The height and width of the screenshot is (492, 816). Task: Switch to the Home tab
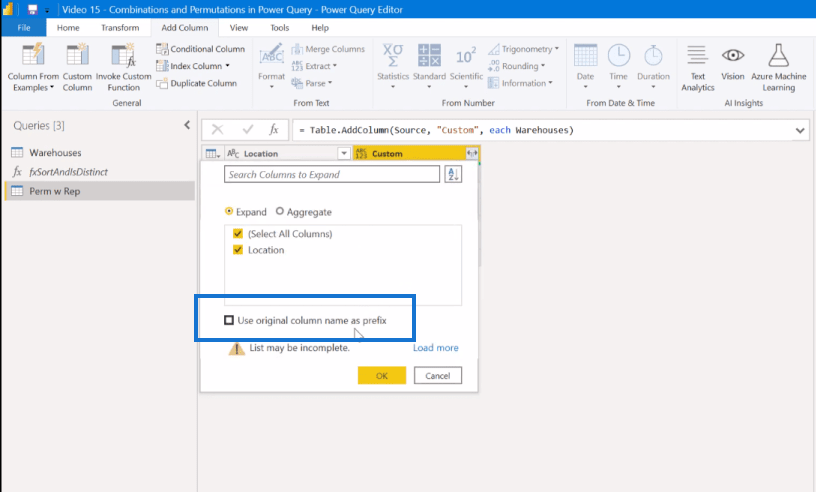[68, 28]
